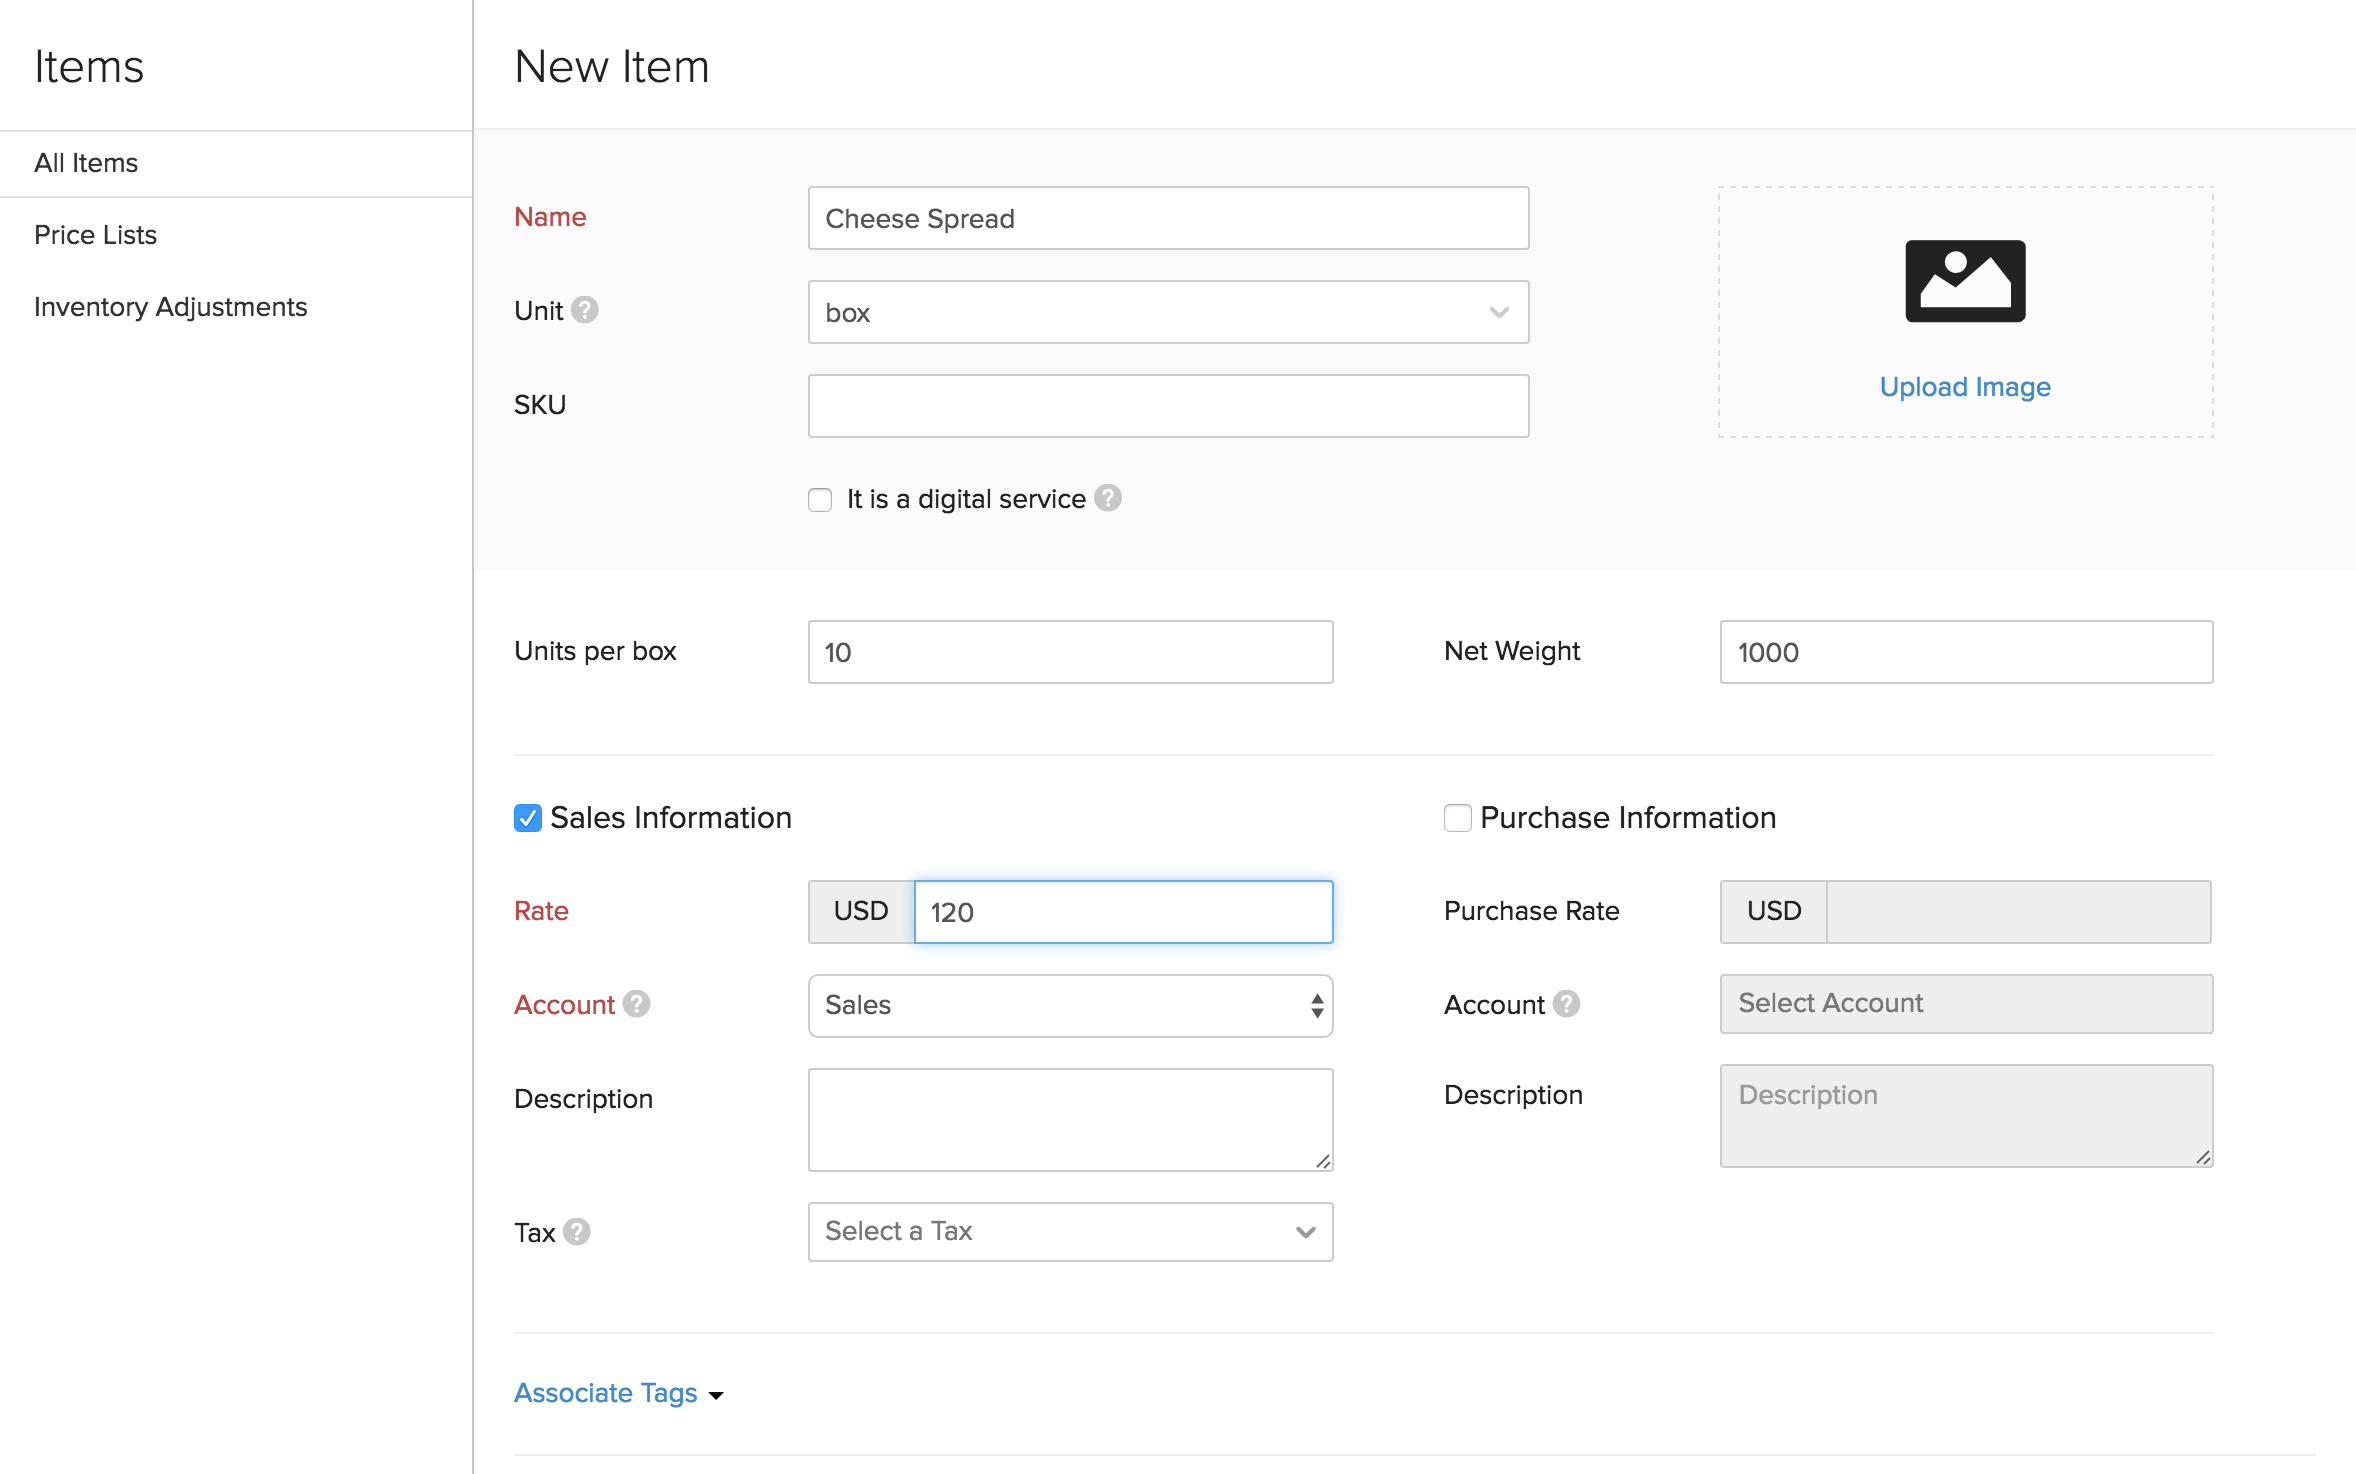Click the image placeholder picture icon
The width and height of the screenshot is (2356, 1474).
pyautogui.click(x=1965, y=281)
